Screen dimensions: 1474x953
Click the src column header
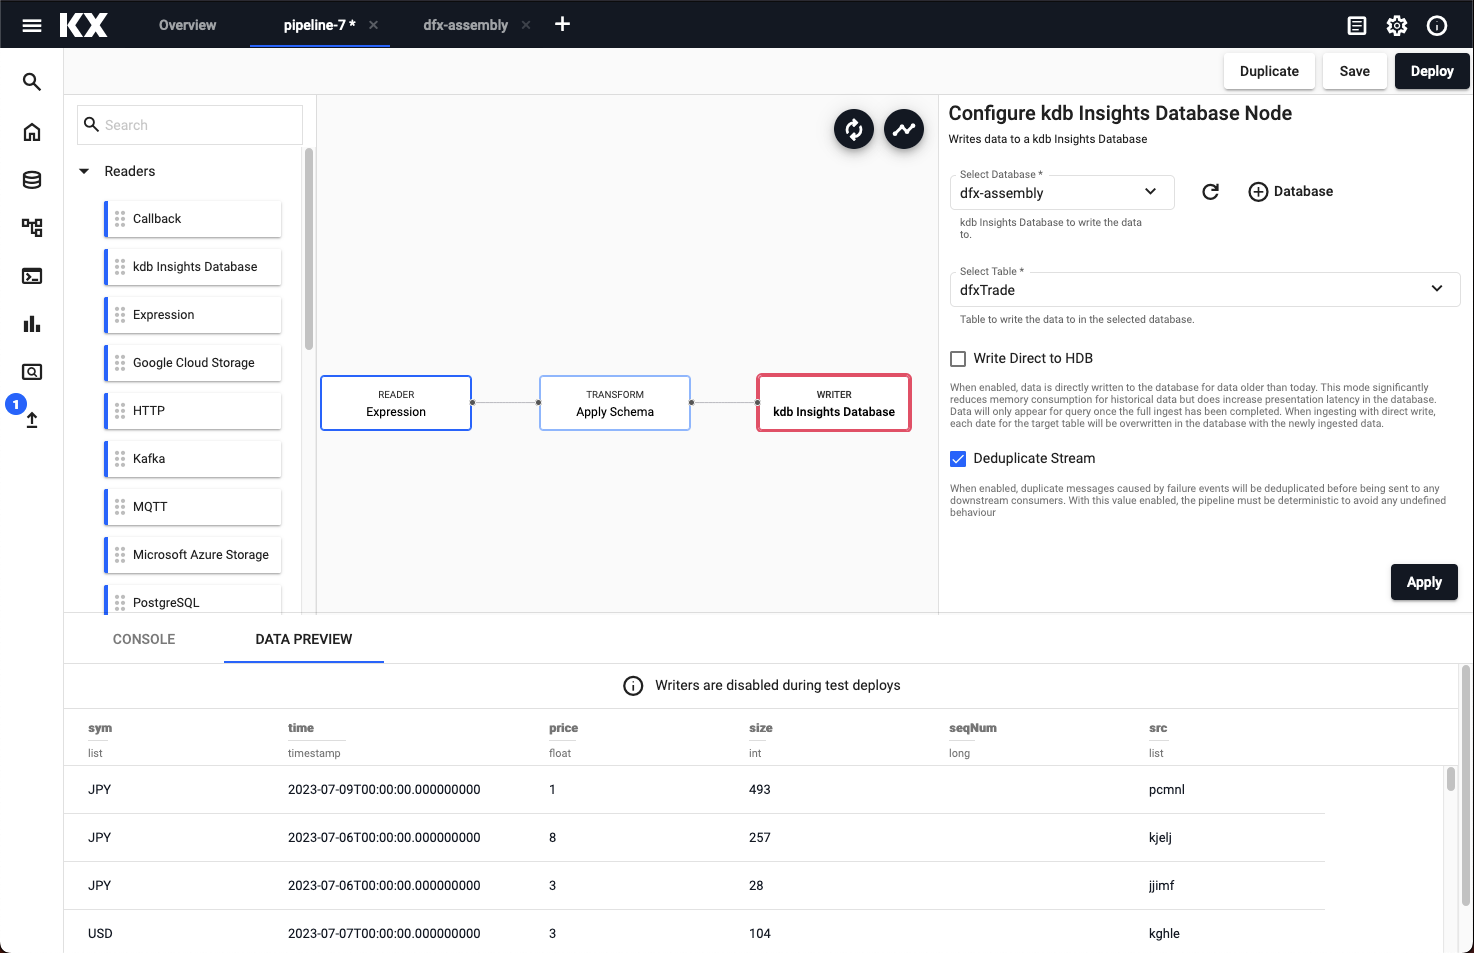pos(1158,728)
